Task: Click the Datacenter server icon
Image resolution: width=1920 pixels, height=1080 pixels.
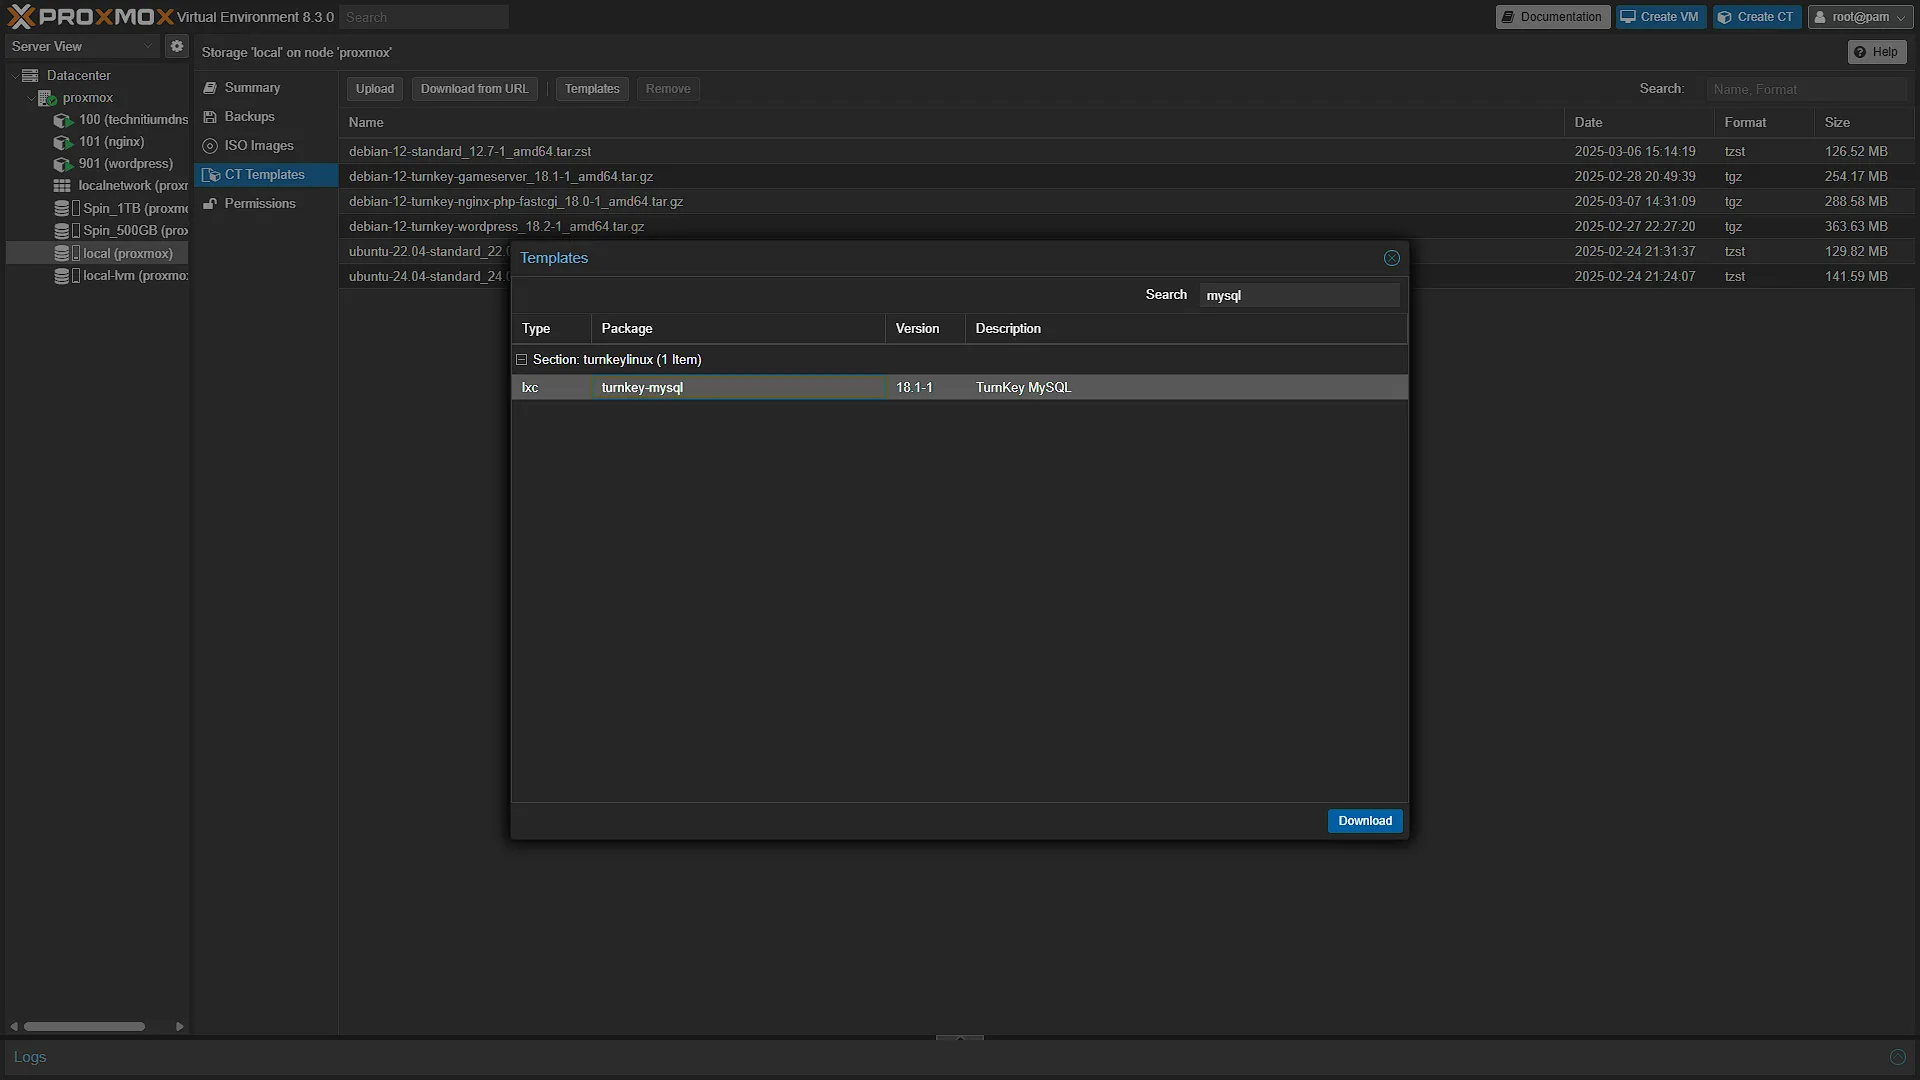Action: (x=30, y=75)
